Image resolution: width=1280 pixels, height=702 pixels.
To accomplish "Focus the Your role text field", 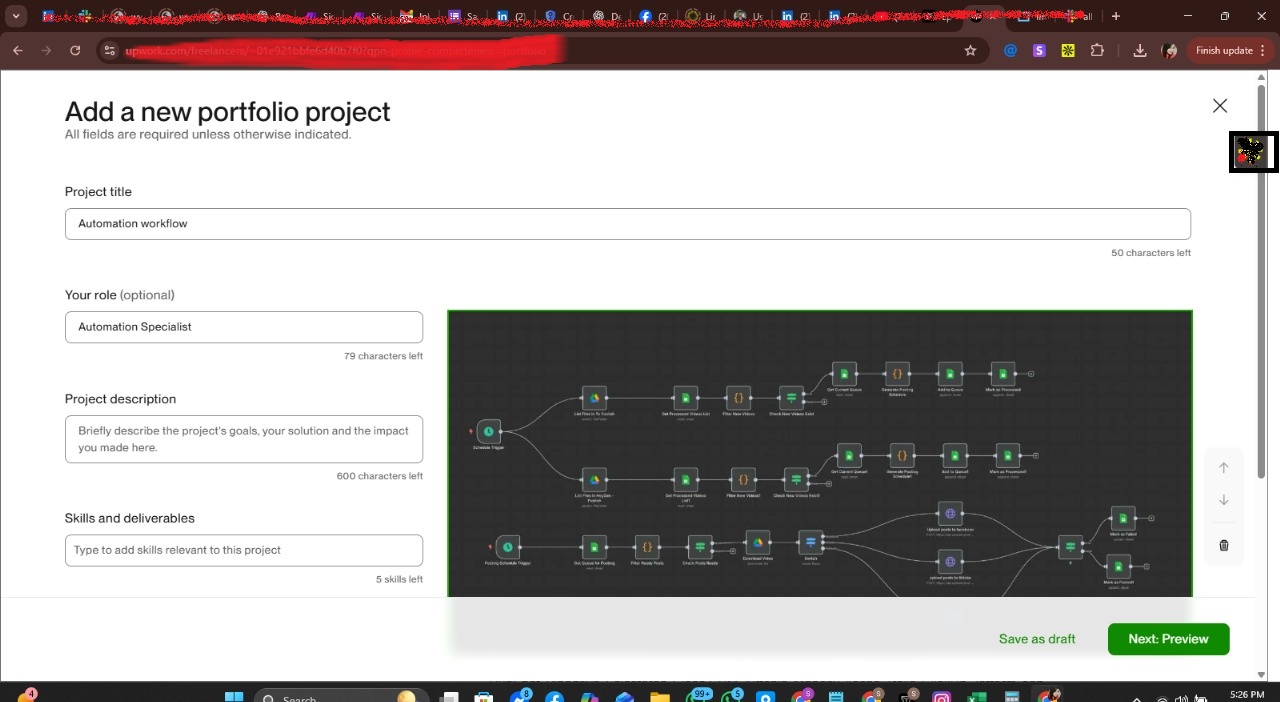I will coord(244,327).
